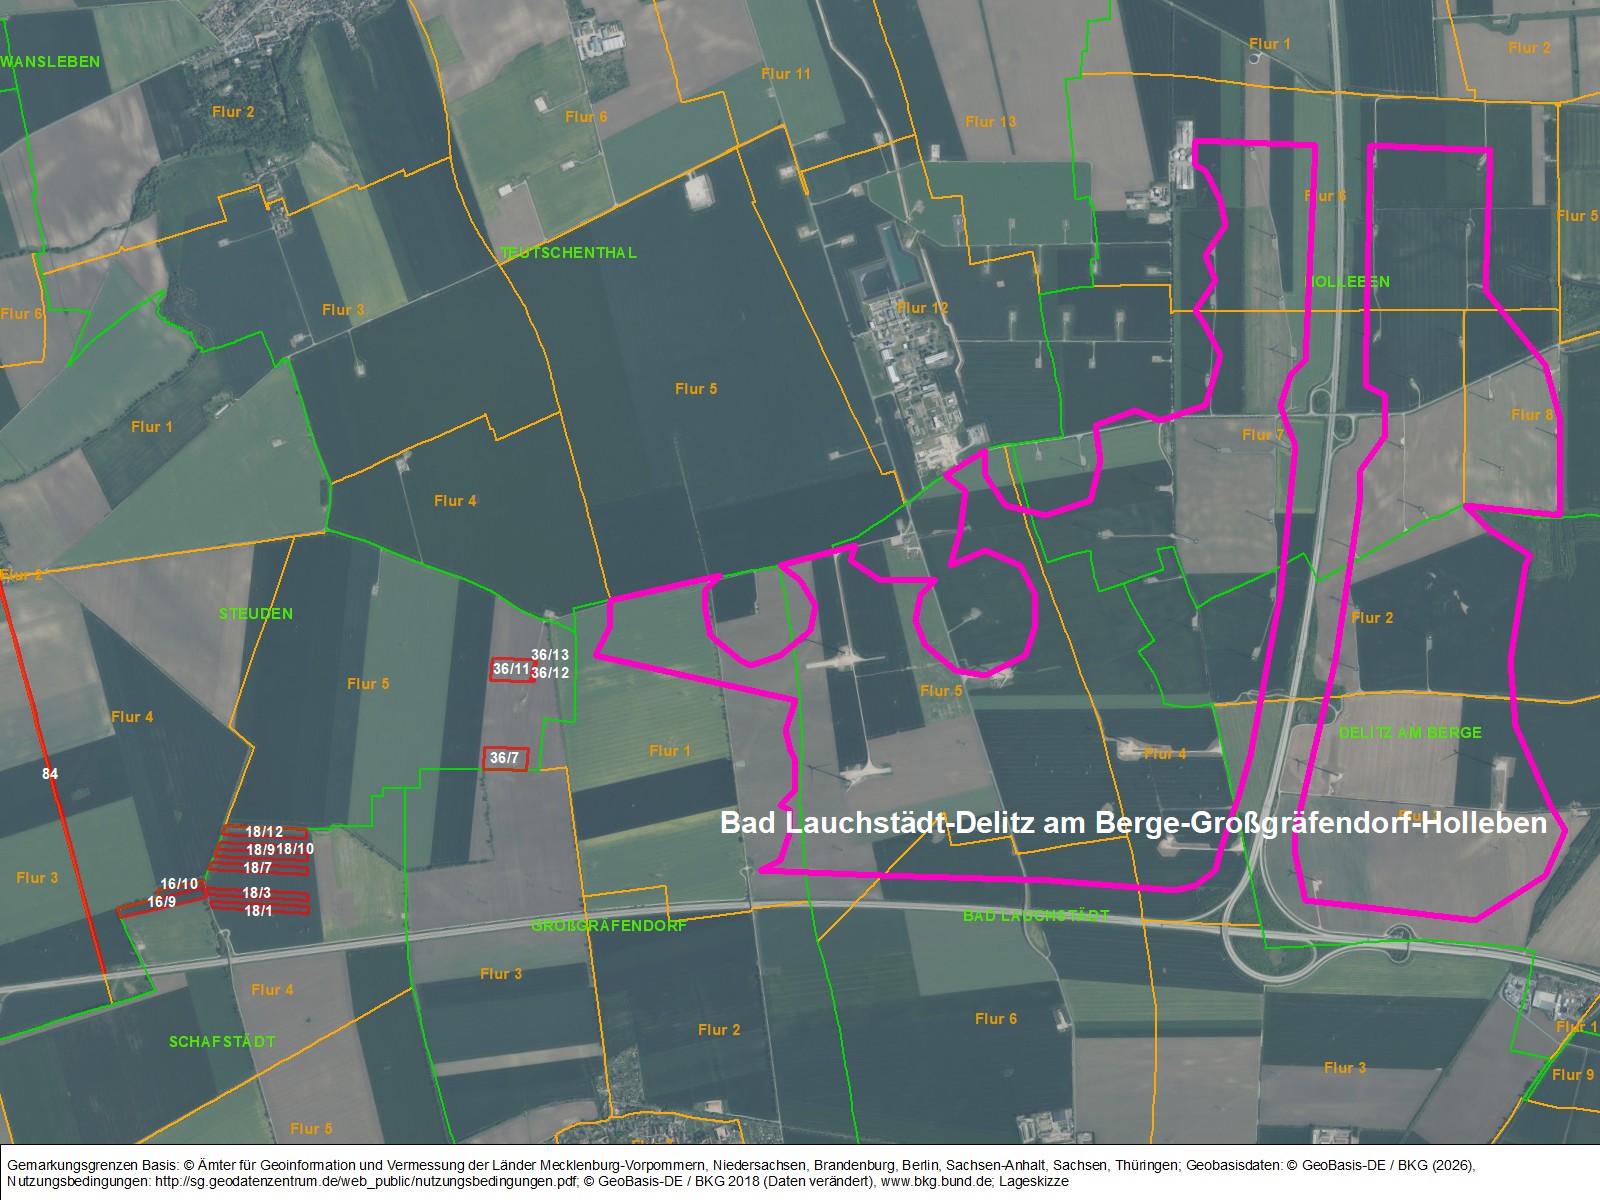This screenshot has height=1200, width=1600.
Task: Click the TEUTSCHENTHAL district label
Action: 569,253
